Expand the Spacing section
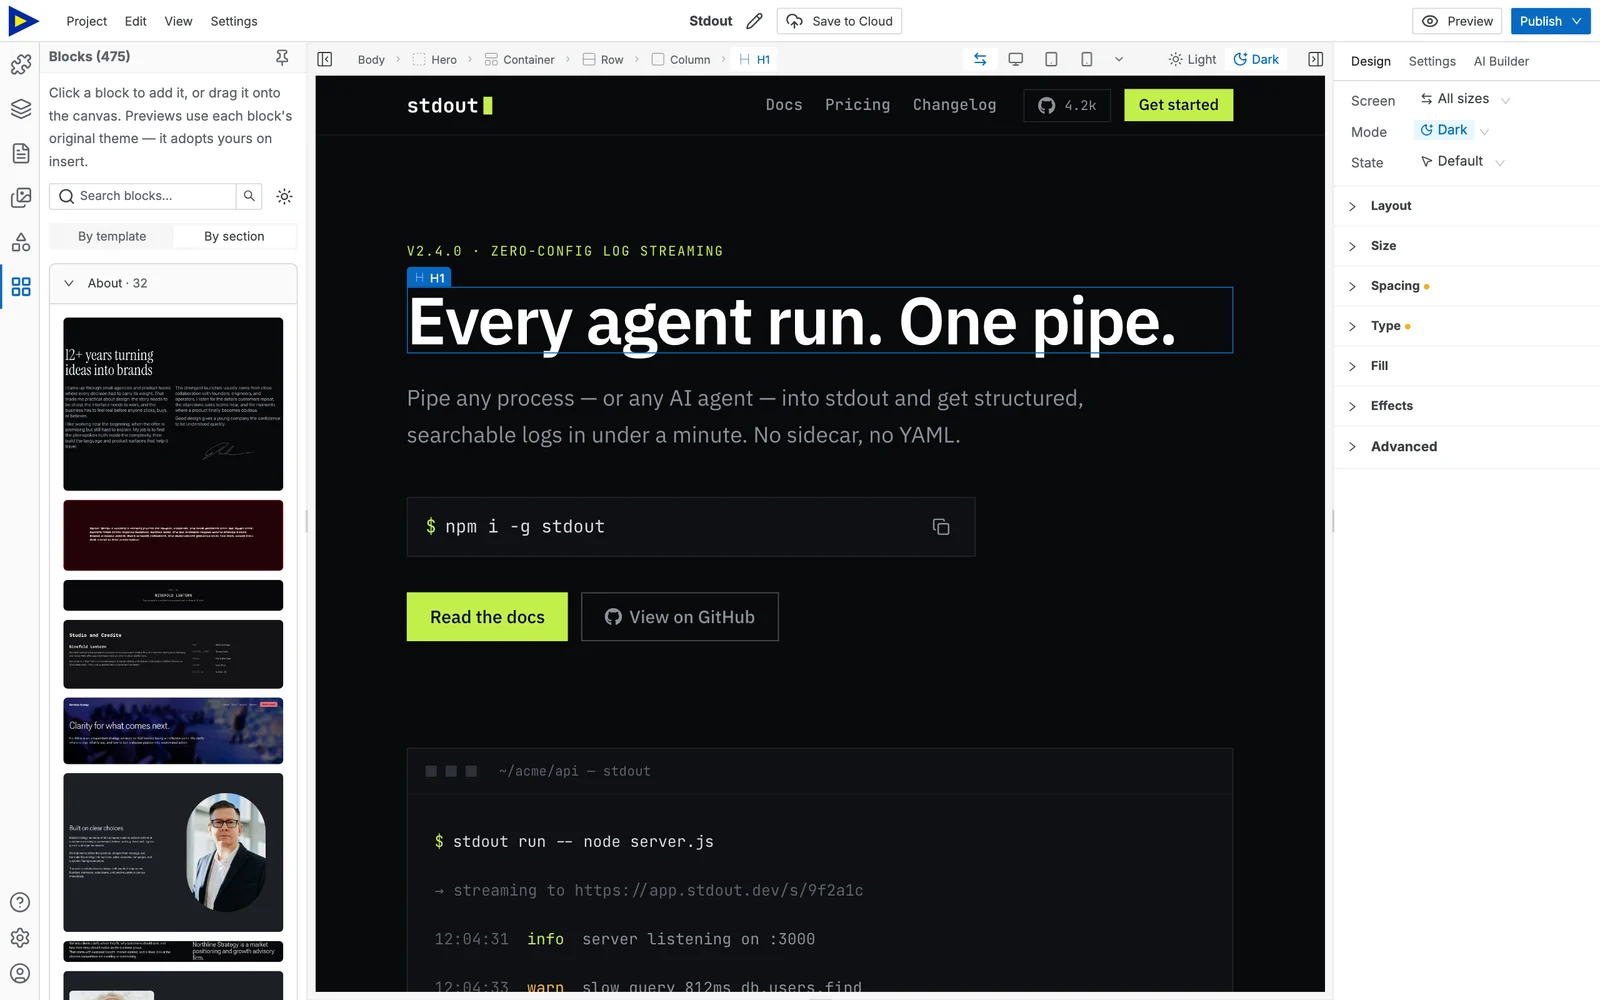1600x1000 pixels. [x=1467, y=286]
